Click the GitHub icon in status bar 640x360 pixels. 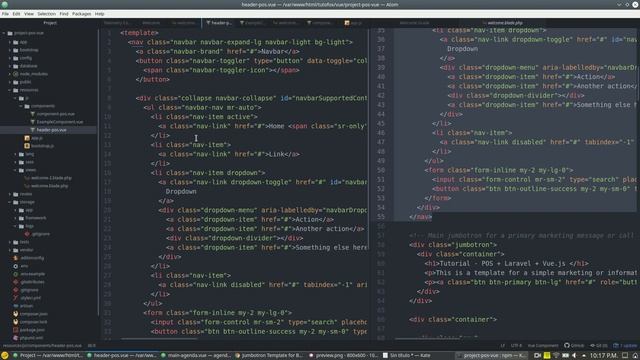pos(567,345)
